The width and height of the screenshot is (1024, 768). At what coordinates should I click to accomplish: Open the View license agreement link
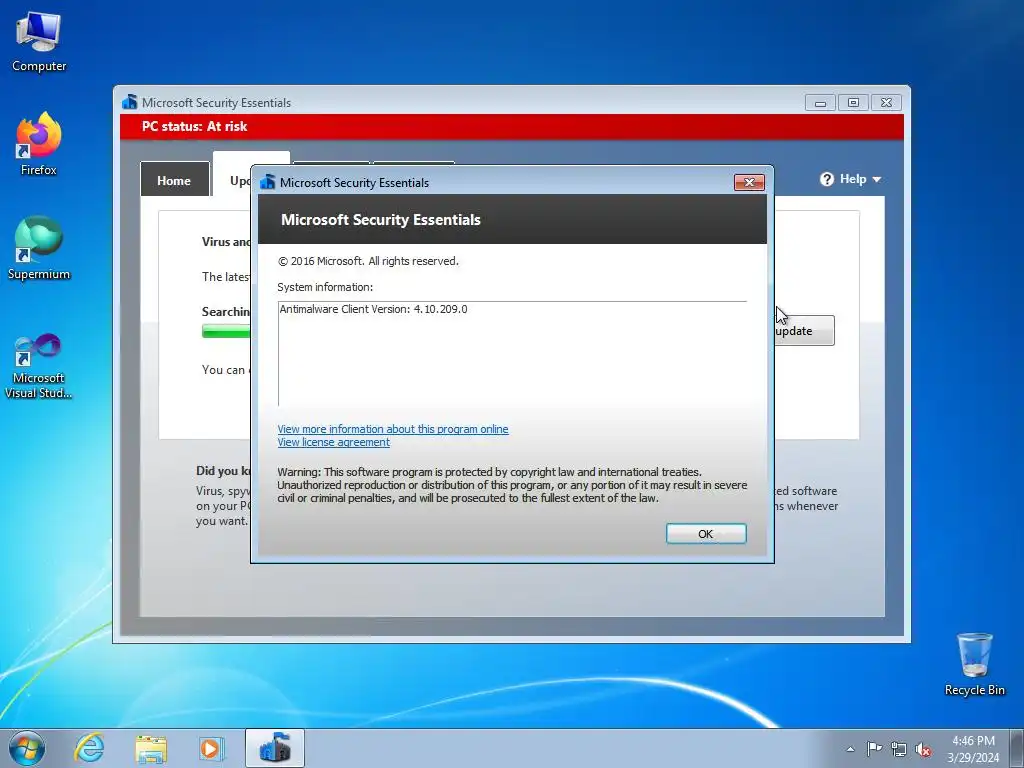point(333,442)
